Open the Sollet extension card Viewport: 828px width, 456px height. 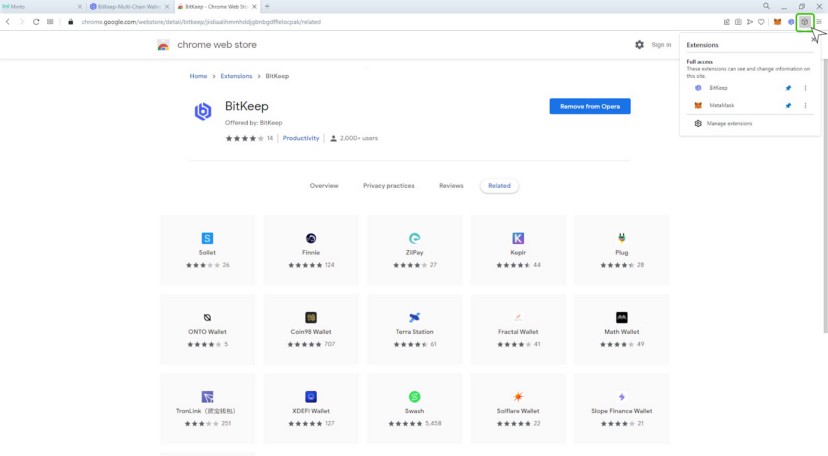[x=207, y=250]
